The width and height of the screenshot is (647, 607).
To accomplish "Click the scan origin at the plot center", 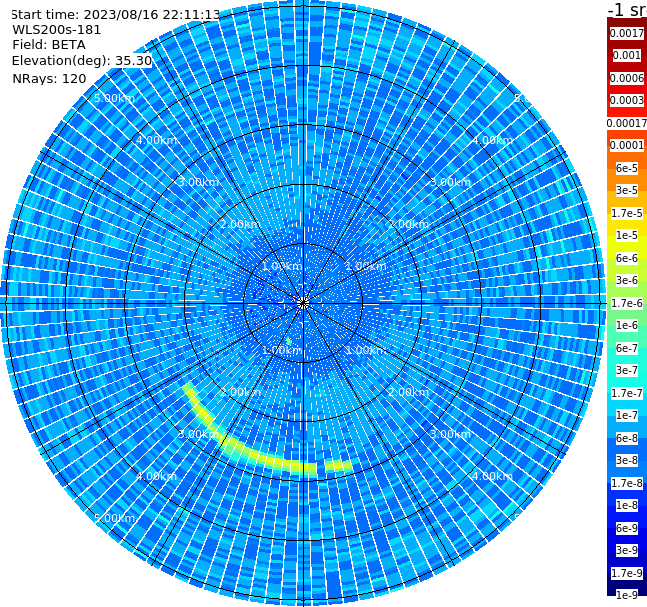I will 303,303.
